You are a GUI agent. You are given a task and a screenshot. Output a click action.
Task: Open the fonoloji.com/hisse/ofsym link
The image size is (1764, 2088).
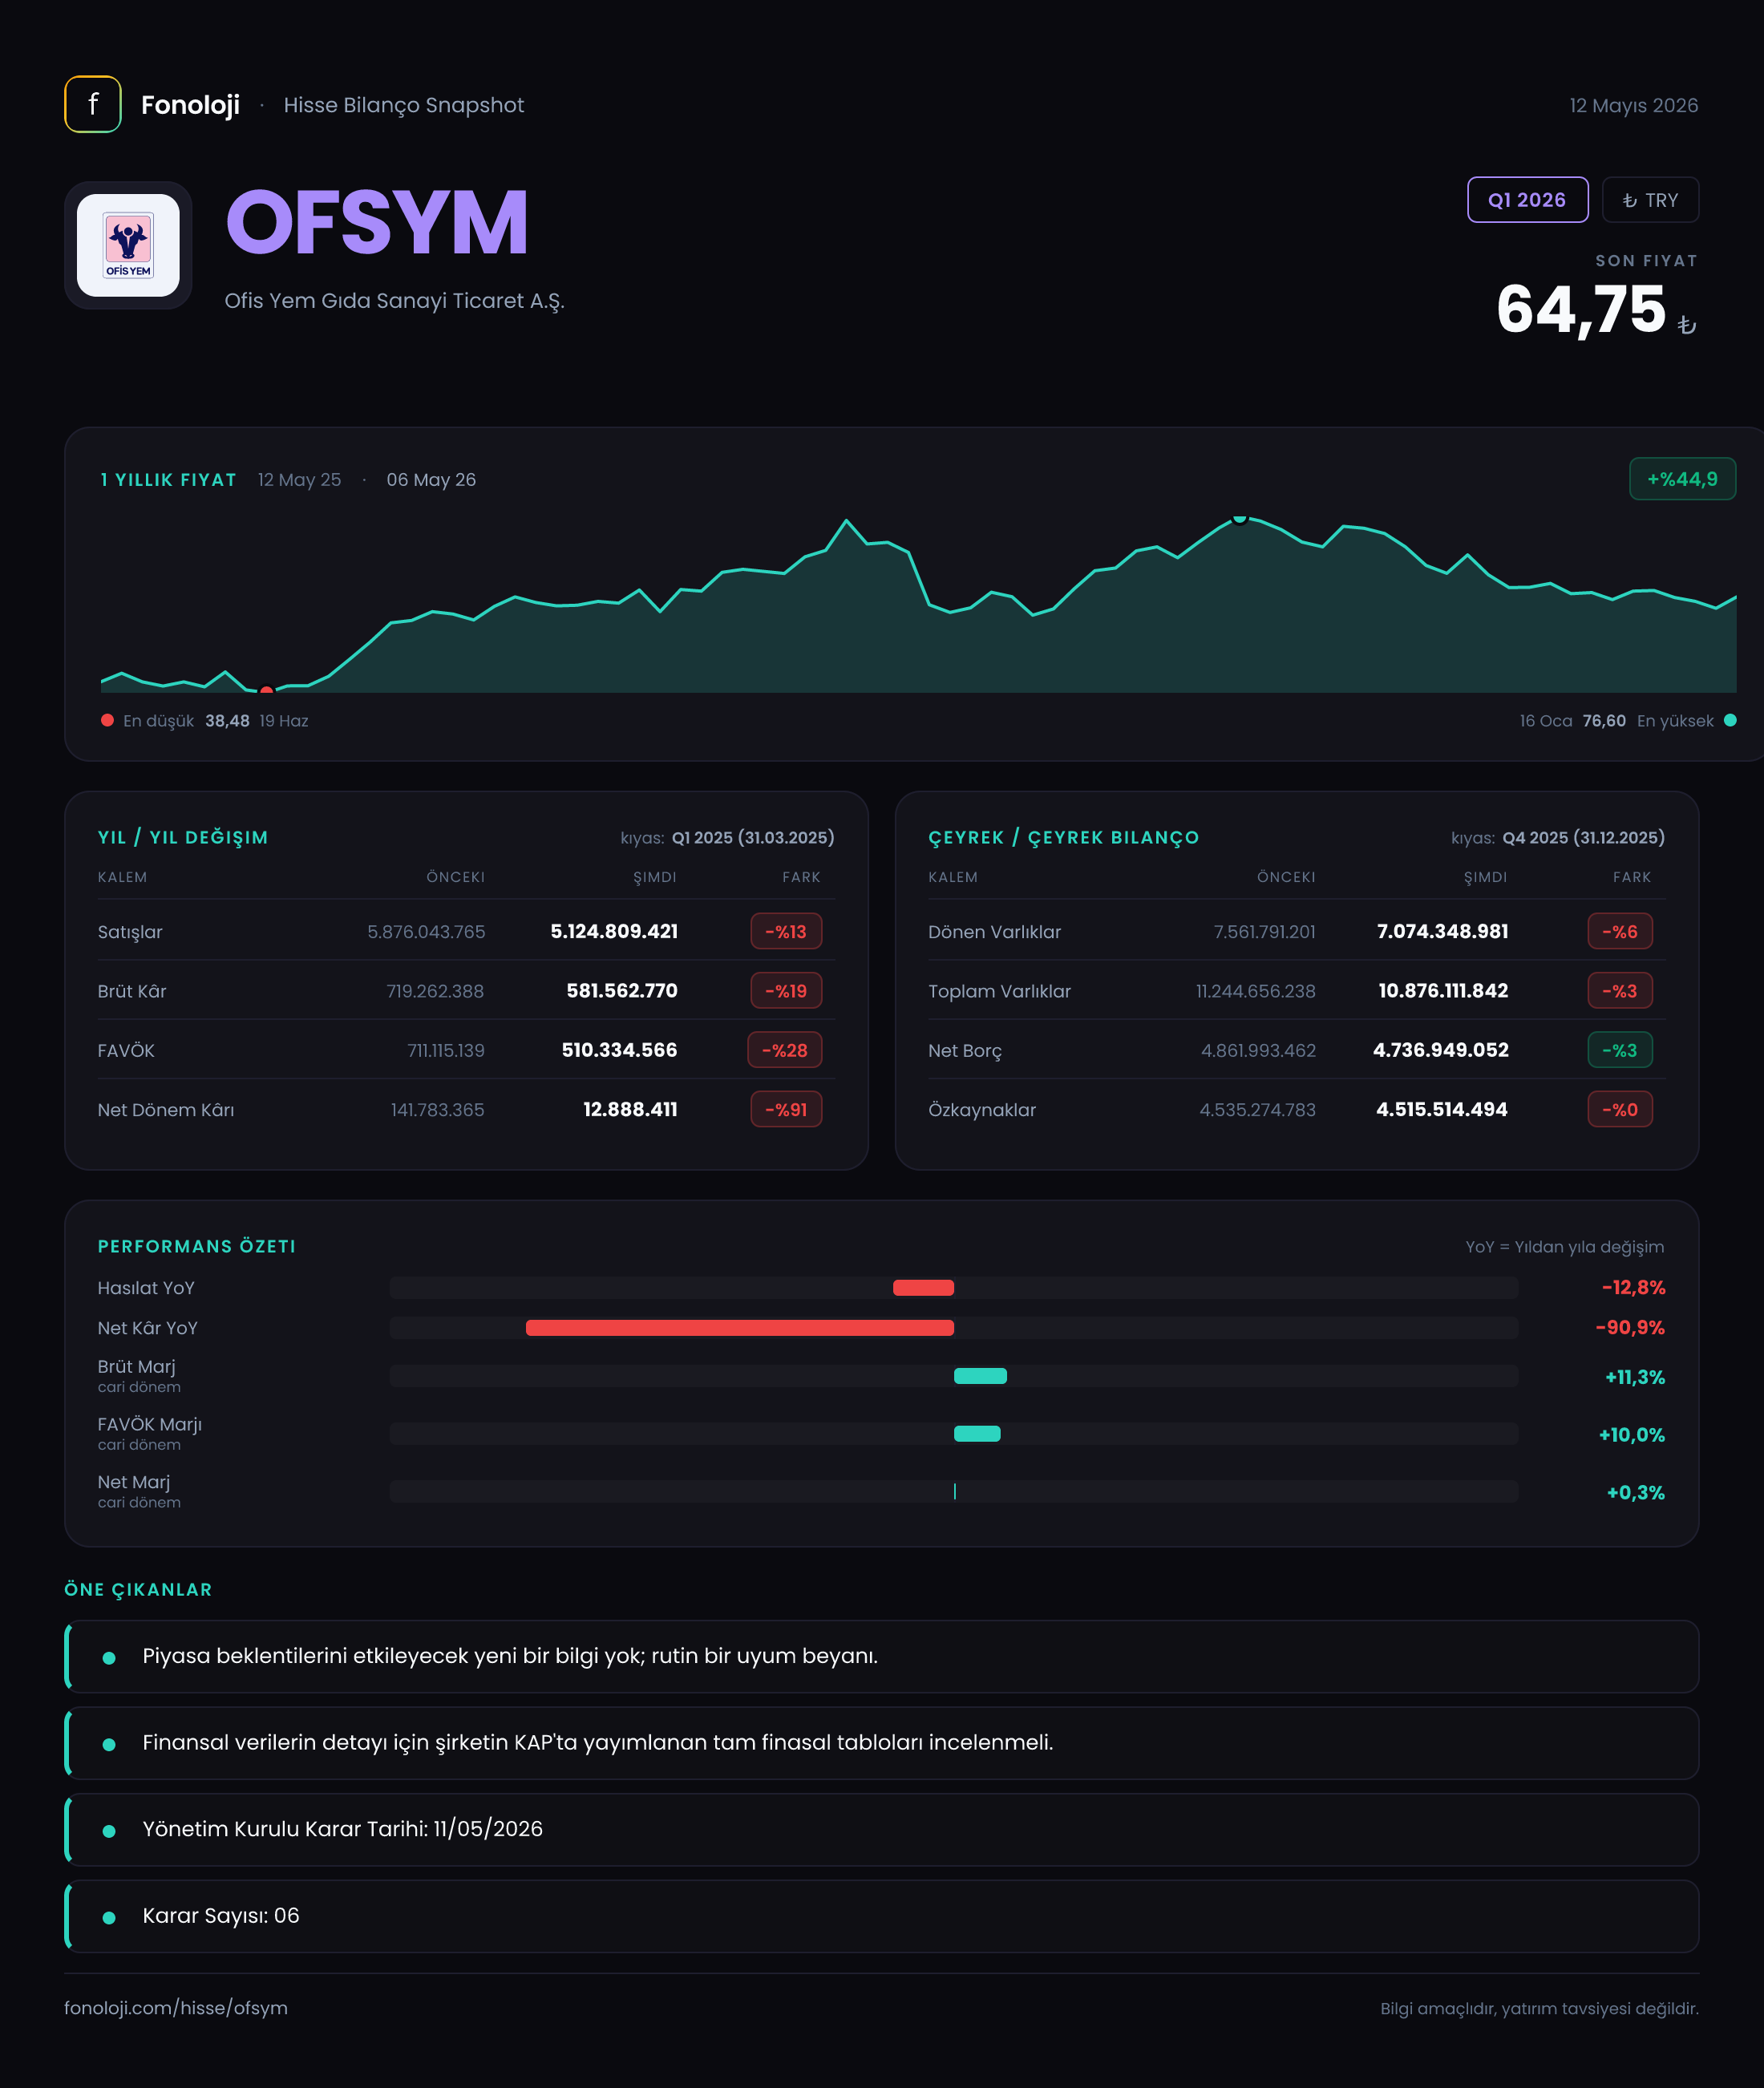(176, 2008)
